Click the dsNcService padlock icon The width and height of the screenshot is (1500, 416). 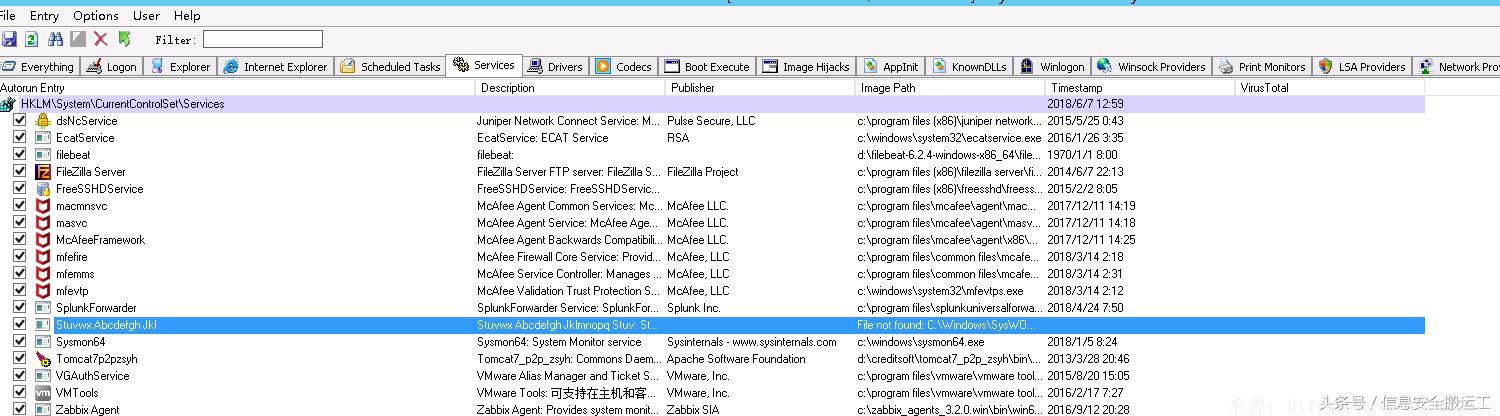coord(43,121)
